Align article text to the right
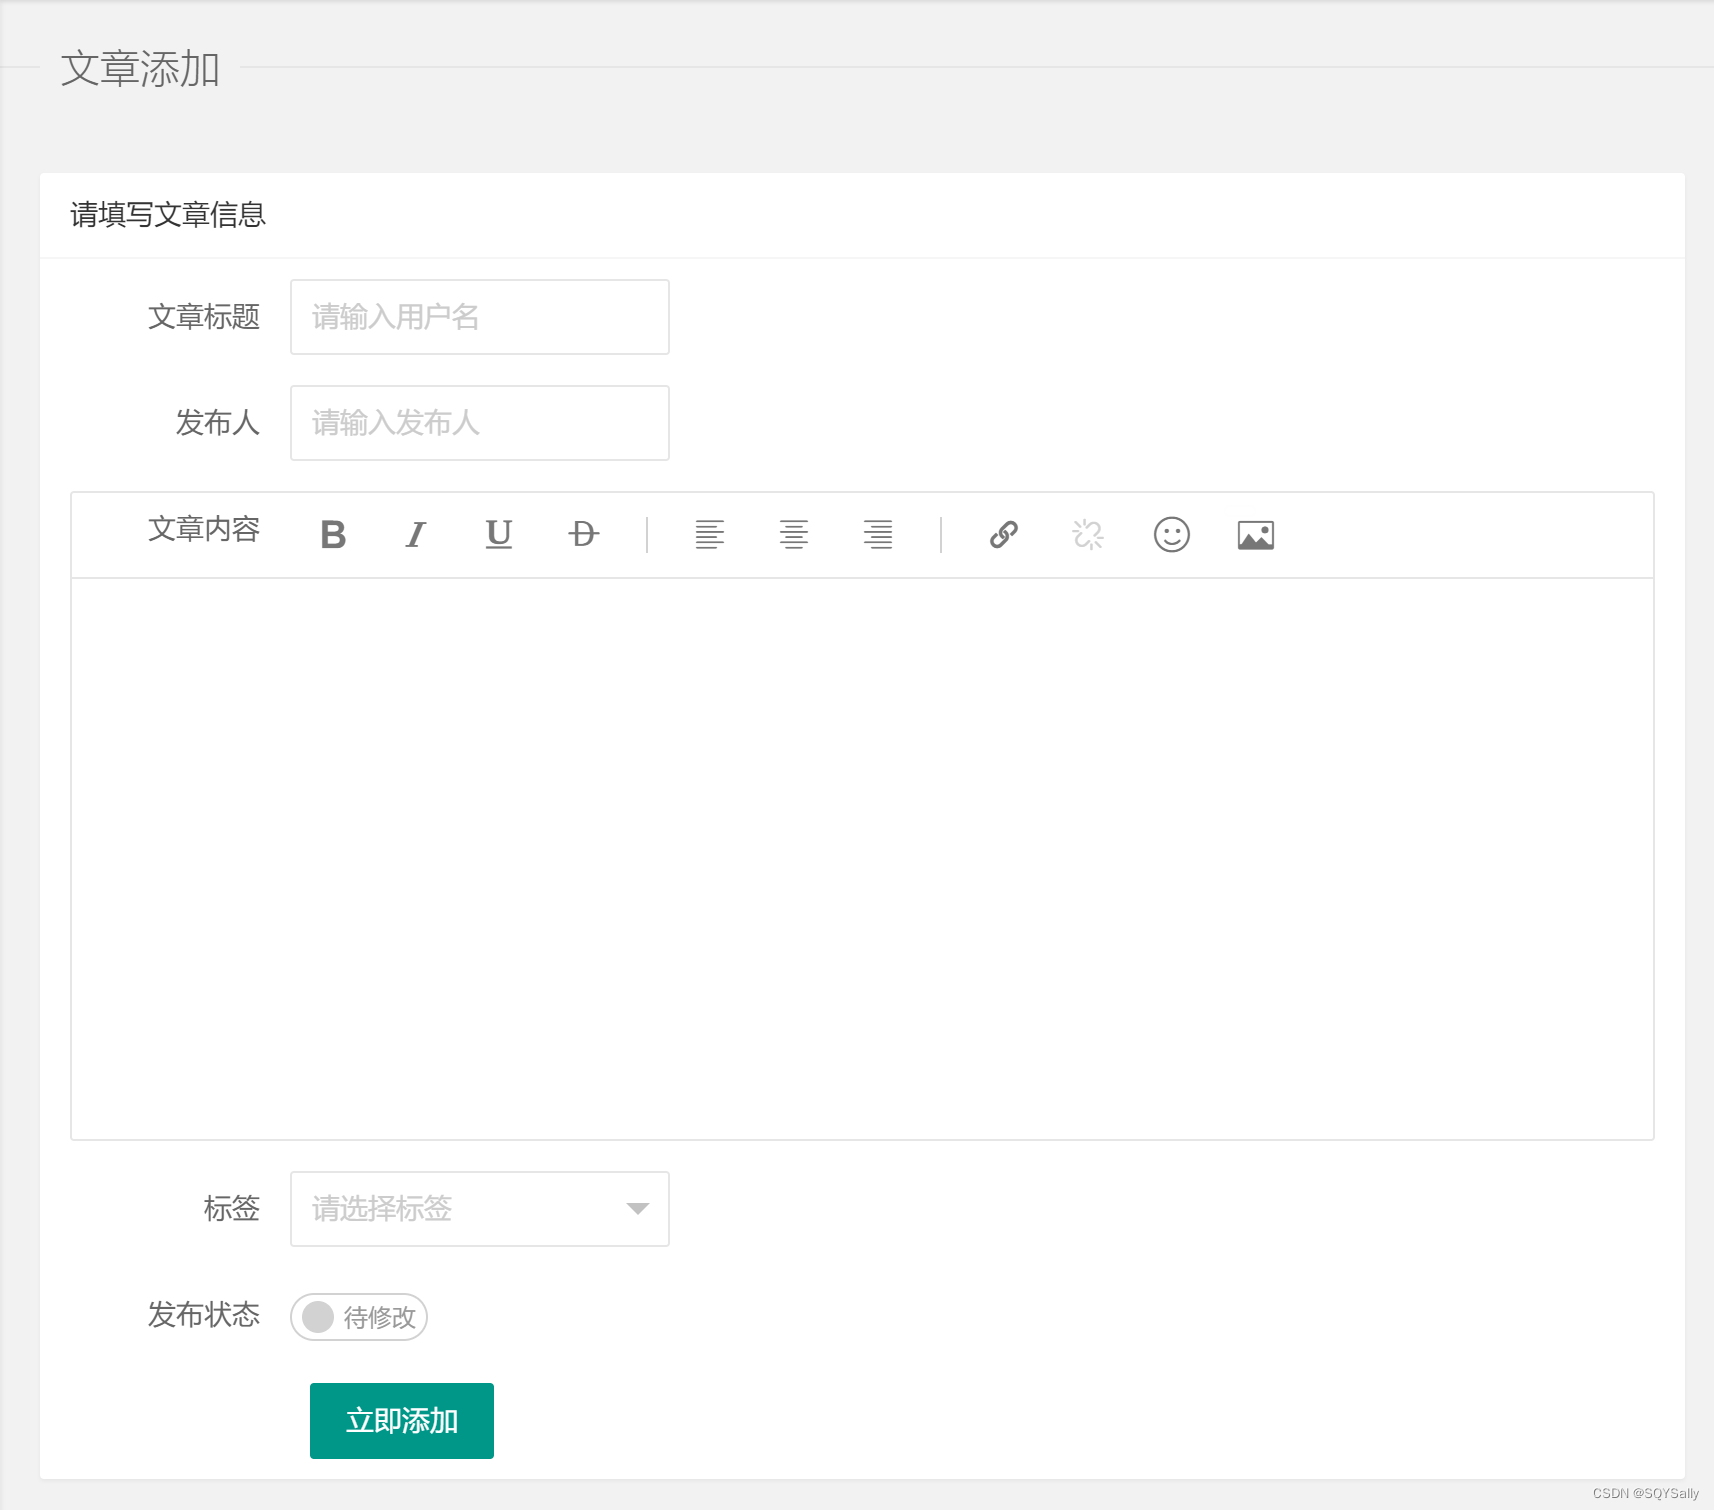 878,535
